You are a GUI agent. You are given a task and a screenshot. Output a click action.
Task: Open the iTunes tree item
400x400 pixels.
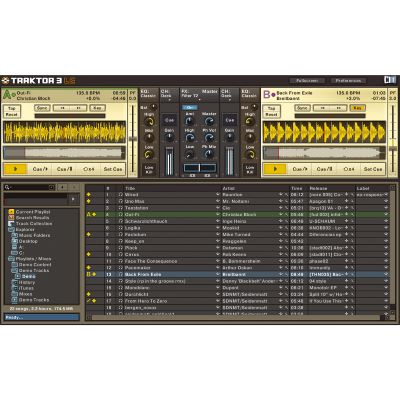point(26,288)
